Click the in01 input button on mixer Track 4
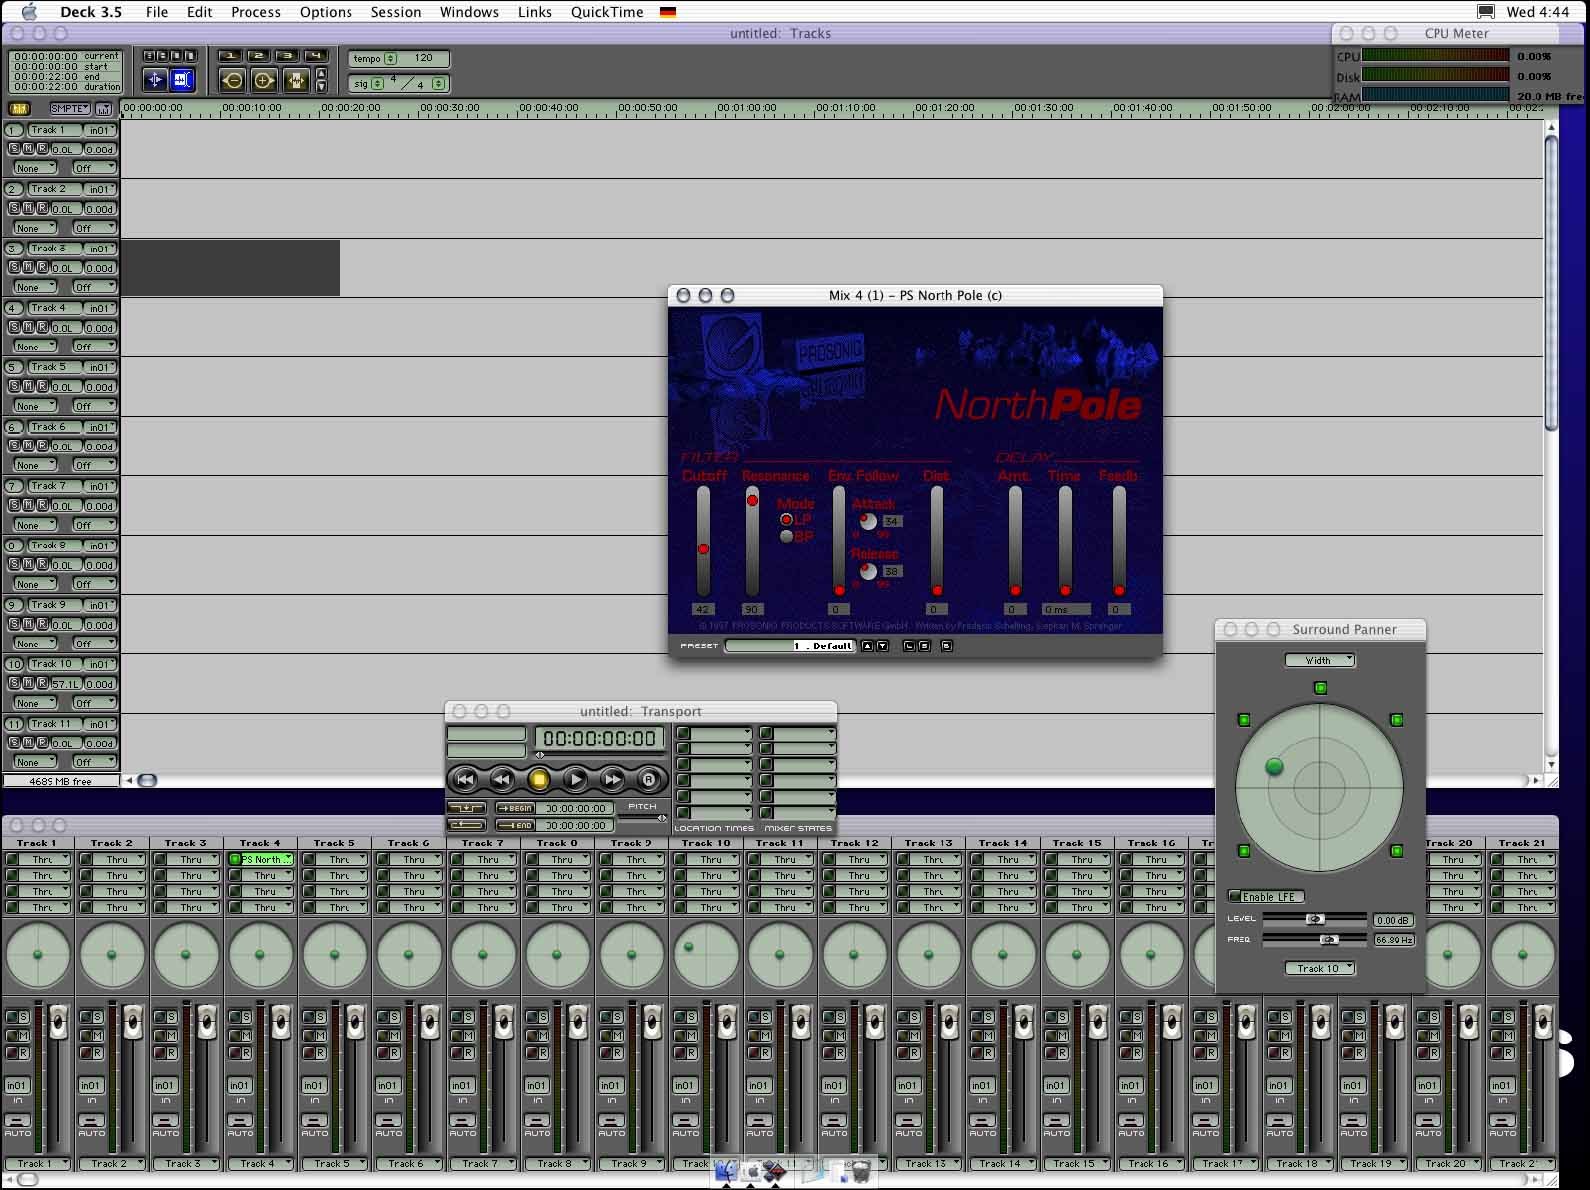 click(x=240, y=1085)
